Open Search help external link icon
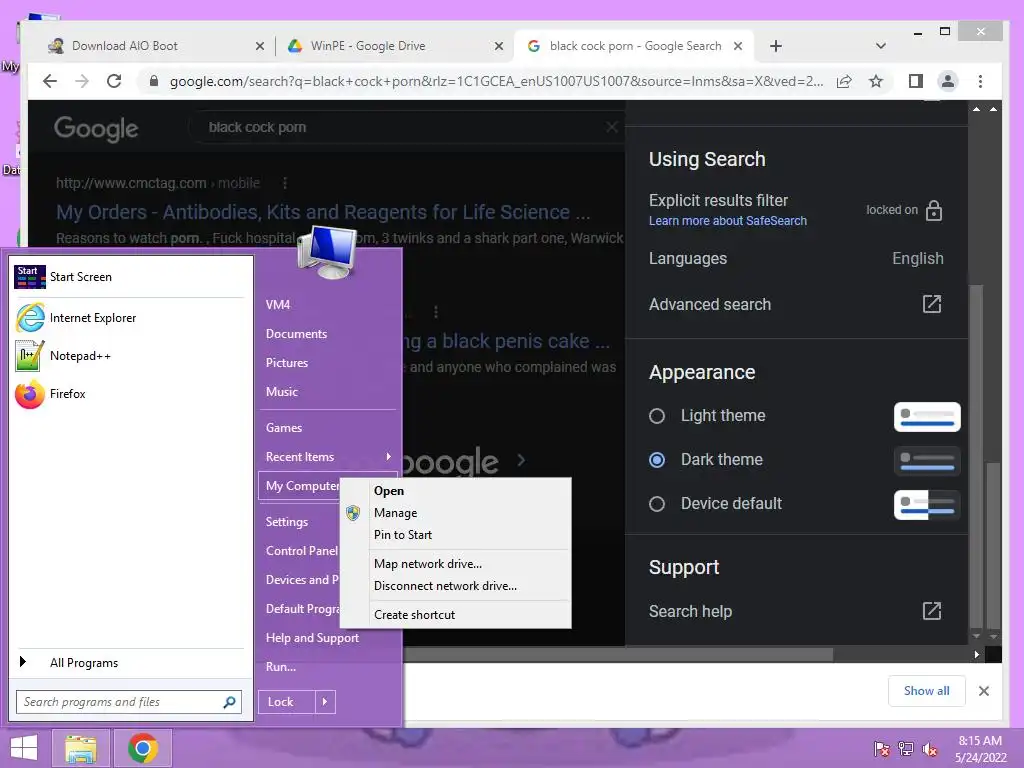 932,611
